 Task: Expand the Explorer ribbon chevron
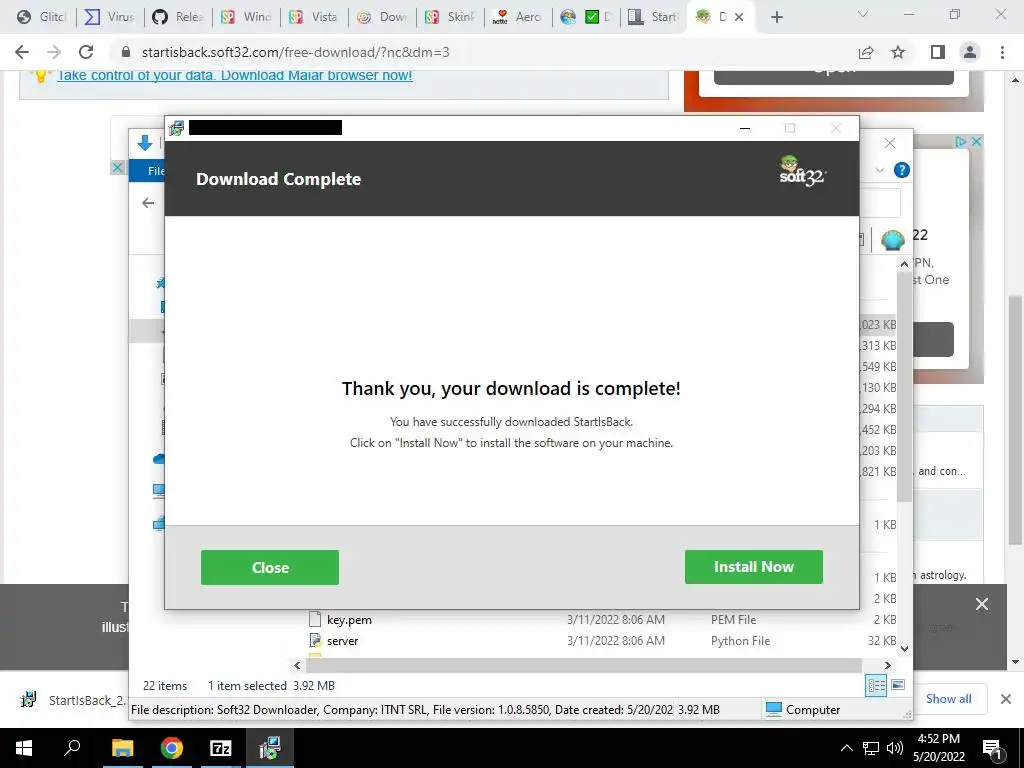880,170
